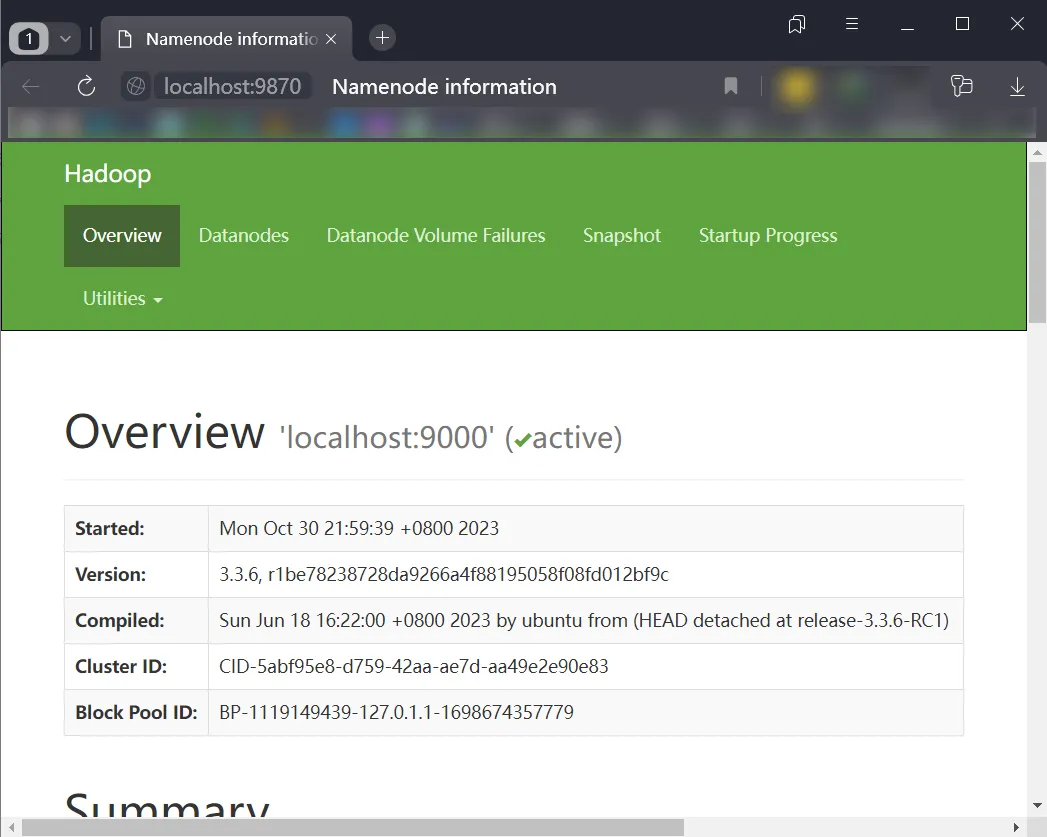Open the browser sidebar panel icon
This screenshot has width=1047, height=837.
(x=962, y=86)
